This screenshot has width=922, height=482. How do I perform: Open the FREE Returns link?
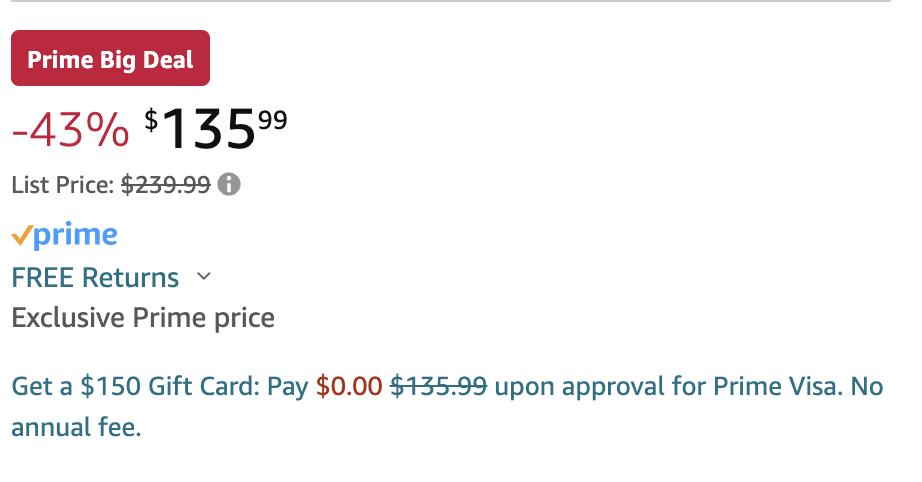click(x=95, y=277)
